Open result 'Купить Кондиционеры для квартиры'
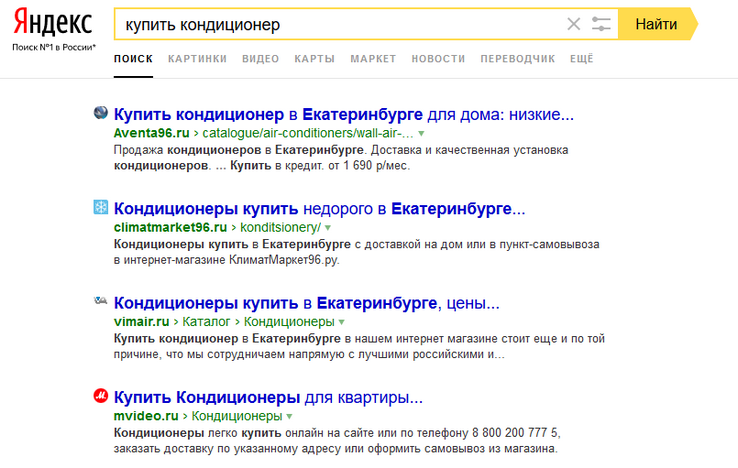The height and width of the screenshot is (468, 738). [x=268, y=397]
